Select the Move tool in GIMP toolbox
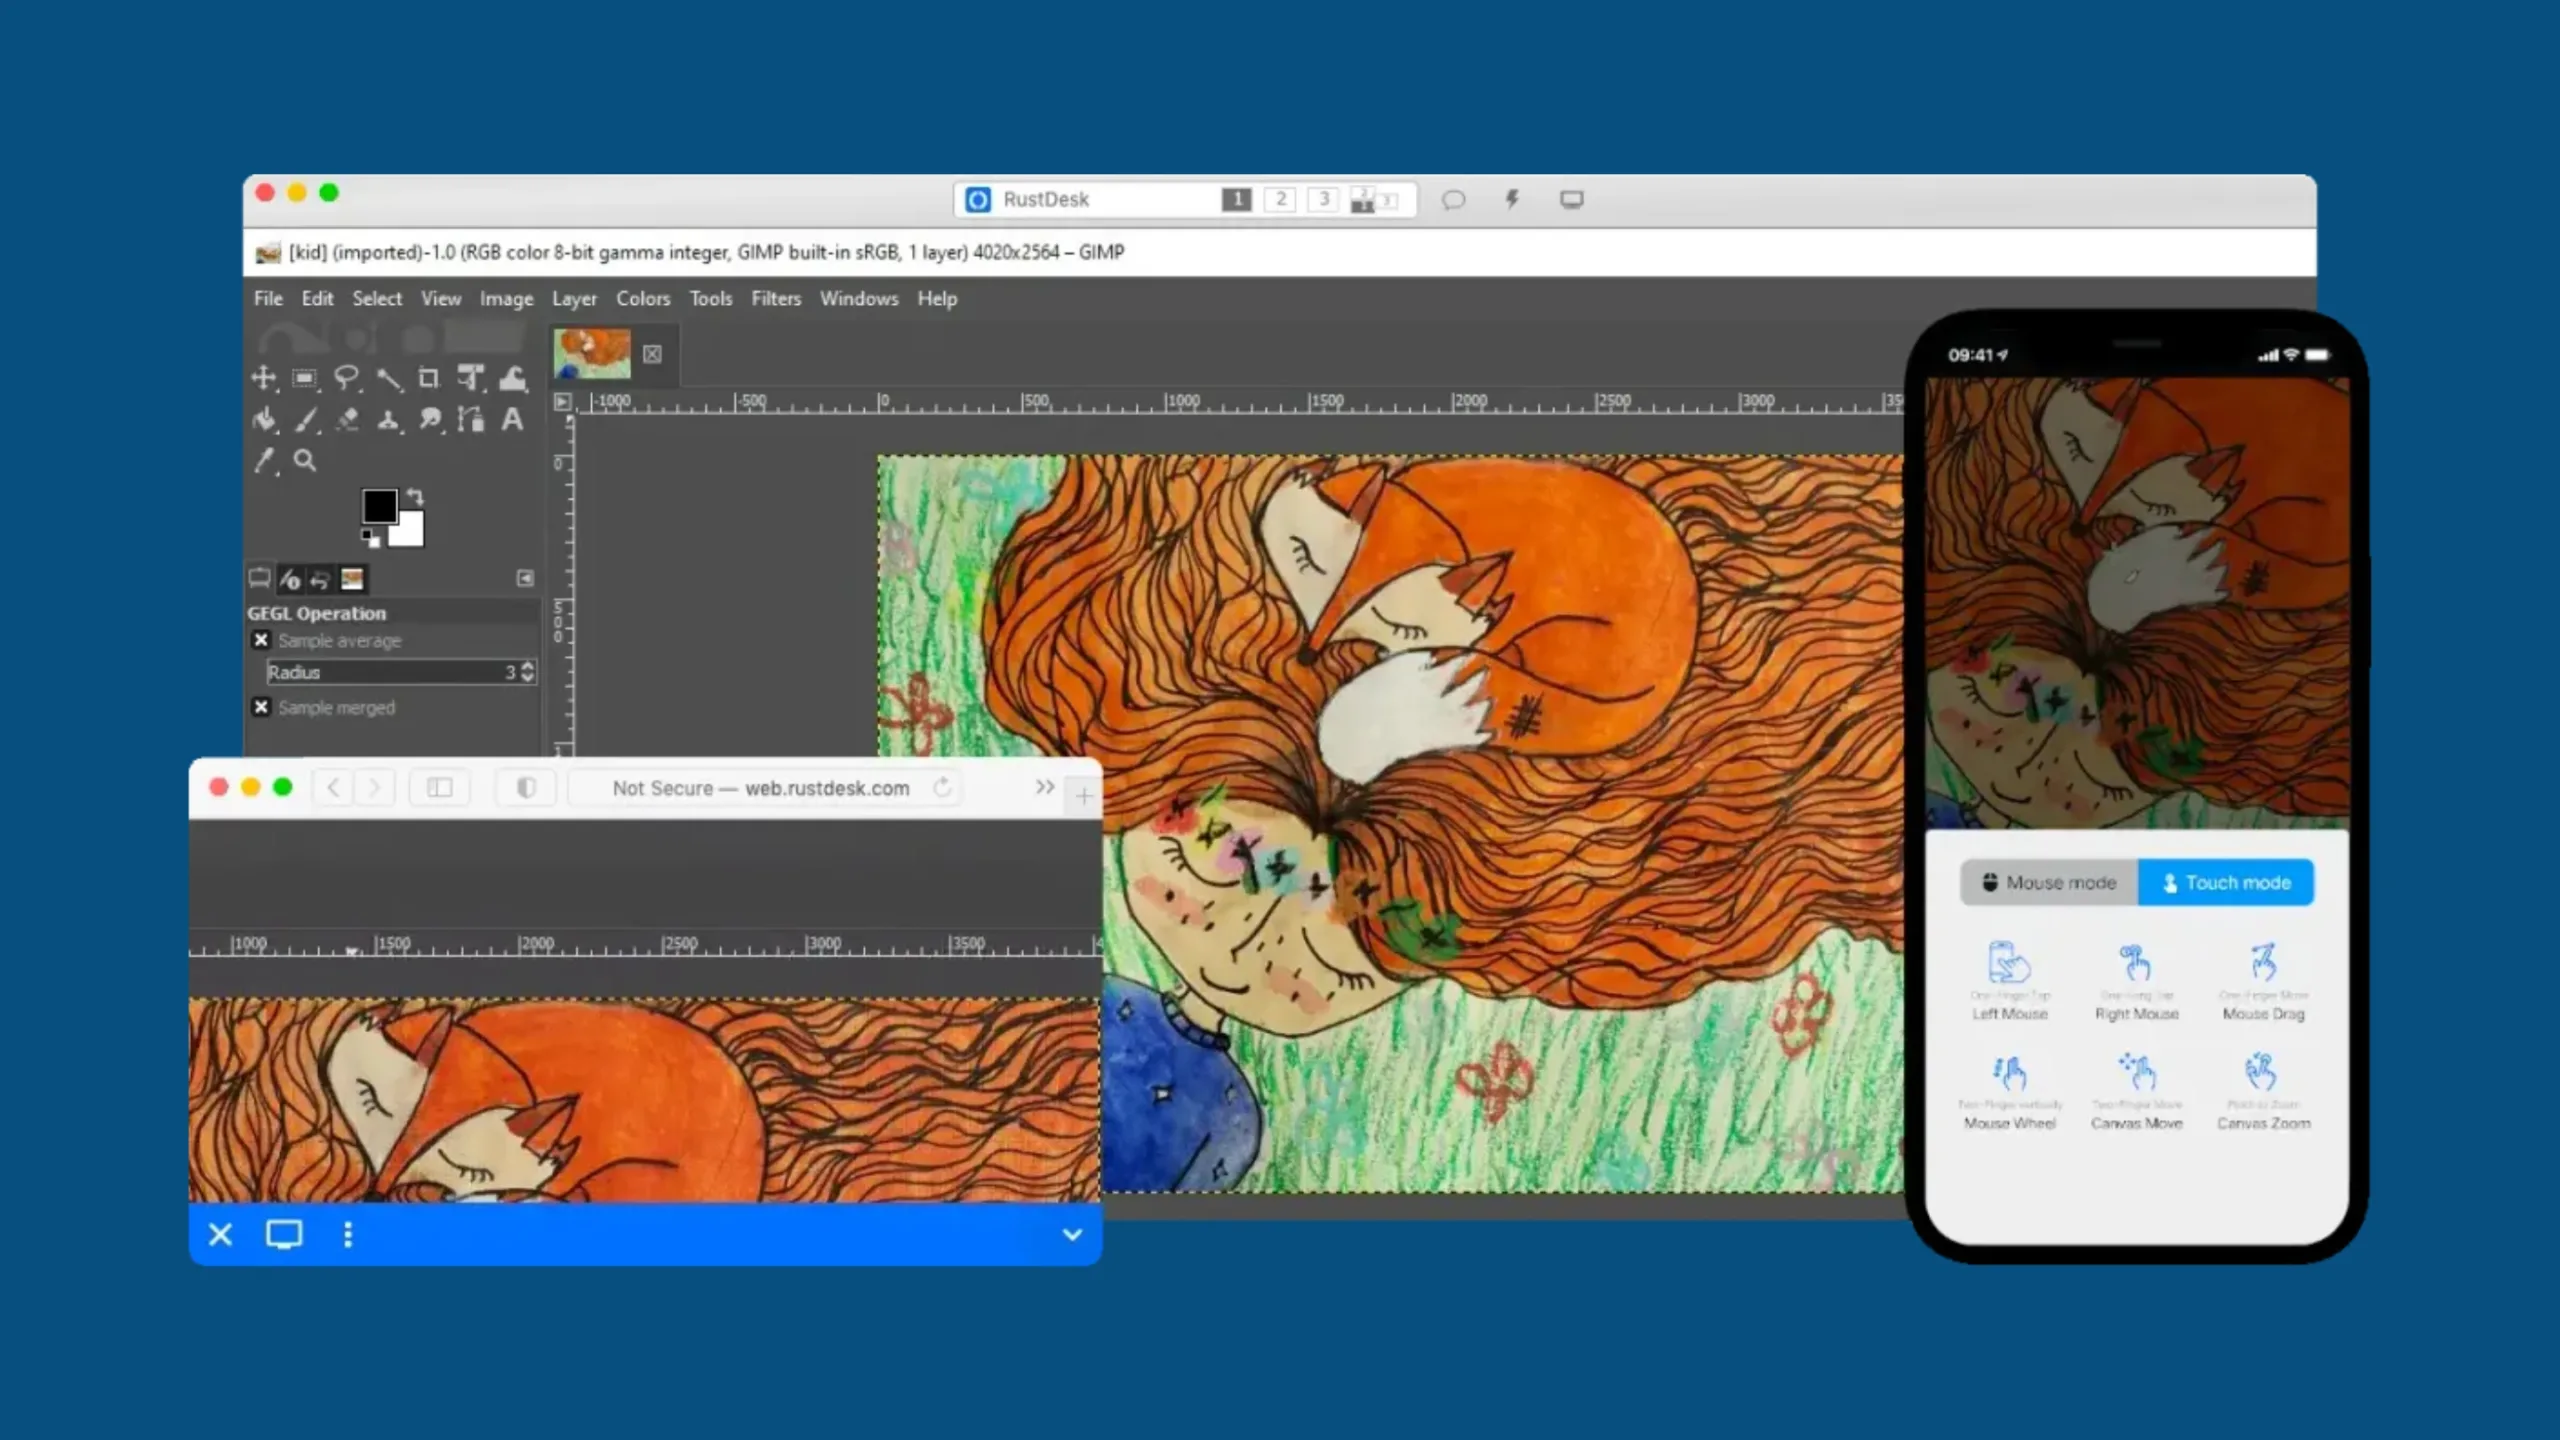Image resolution: width=2560 pixels, height=1440 pixels. click(263, 378)
